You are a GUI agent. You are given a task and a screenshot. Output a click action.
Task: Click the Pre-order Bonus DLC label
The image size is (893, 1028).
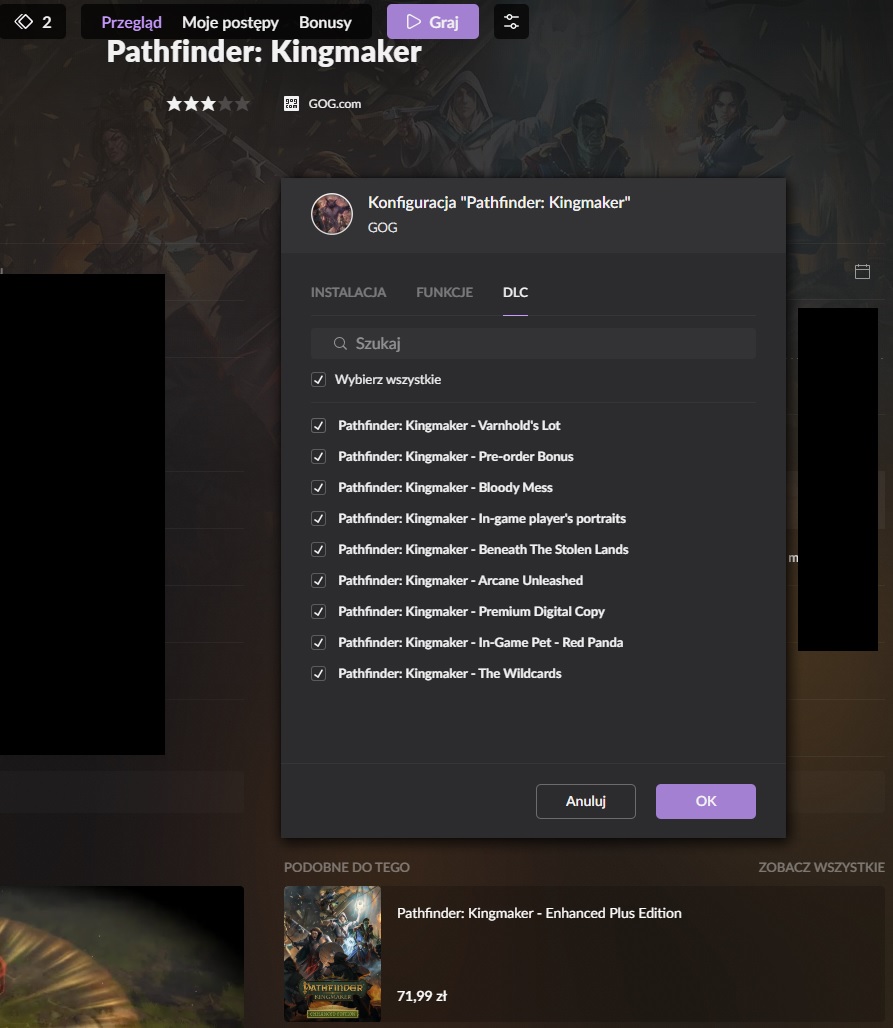(x=456, y=456)
